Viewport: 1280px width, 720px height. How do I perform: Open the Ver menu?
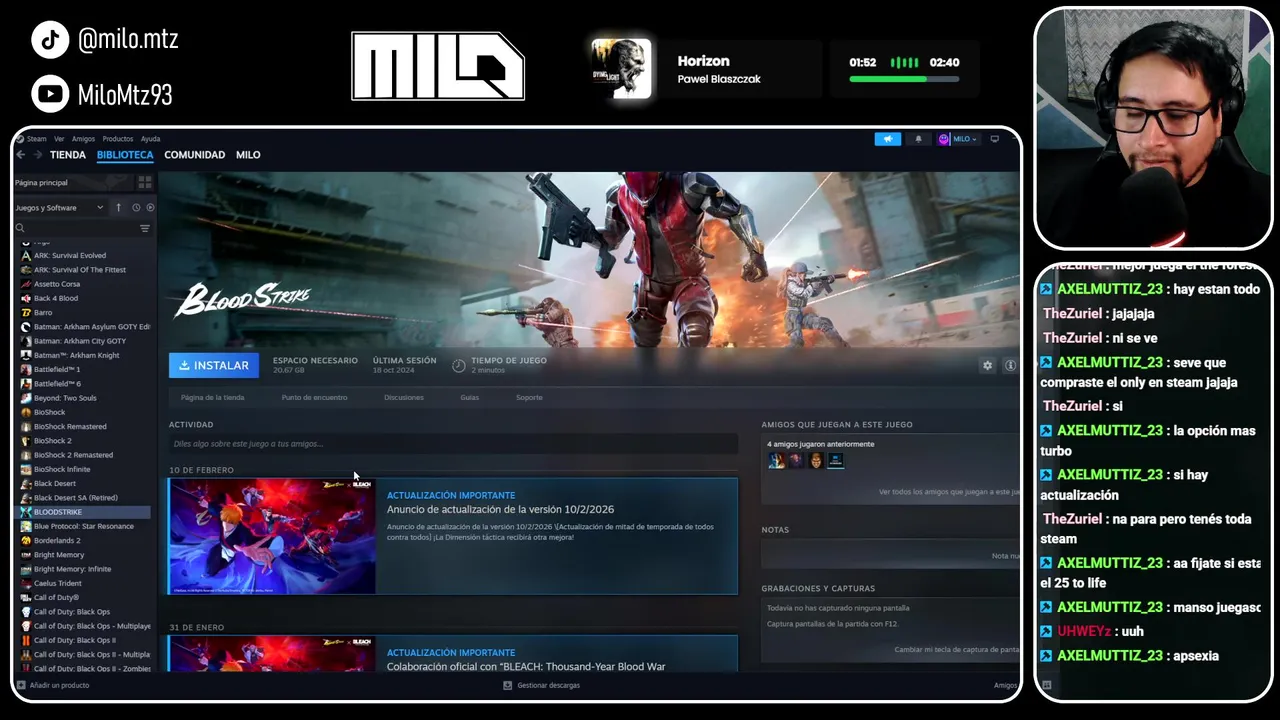(59, 139)
